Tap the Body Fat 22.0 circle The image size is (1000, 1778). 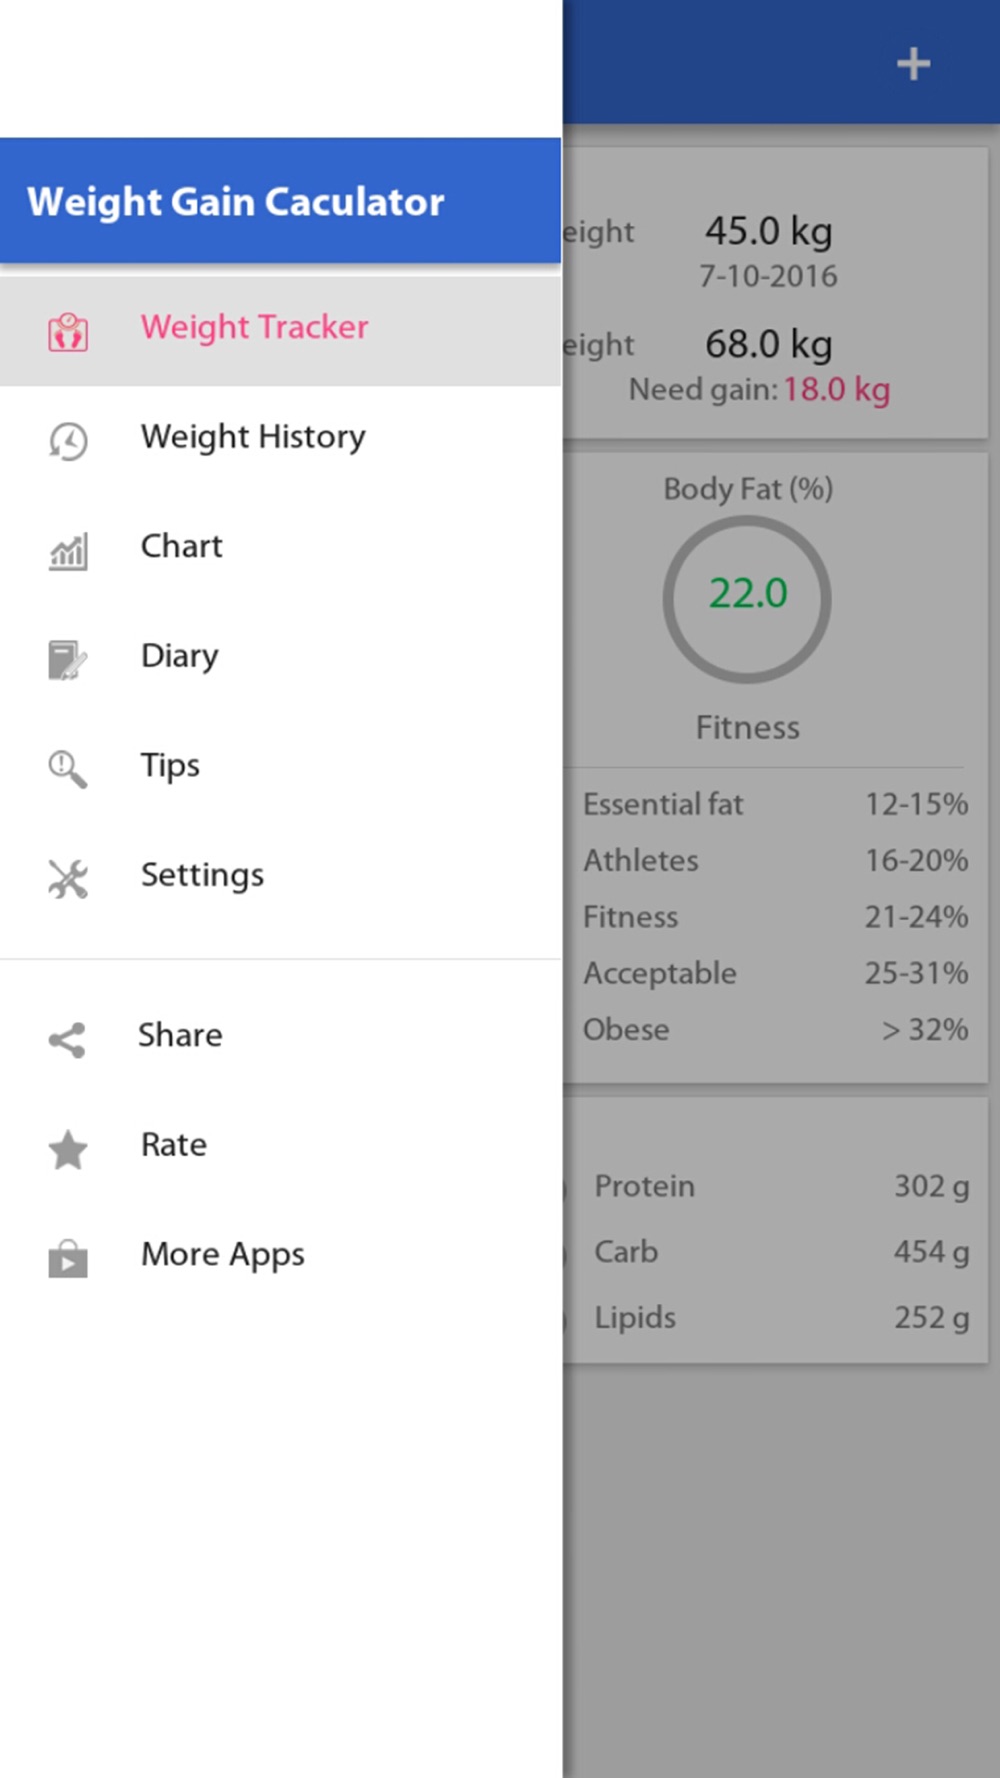point(747,598)
